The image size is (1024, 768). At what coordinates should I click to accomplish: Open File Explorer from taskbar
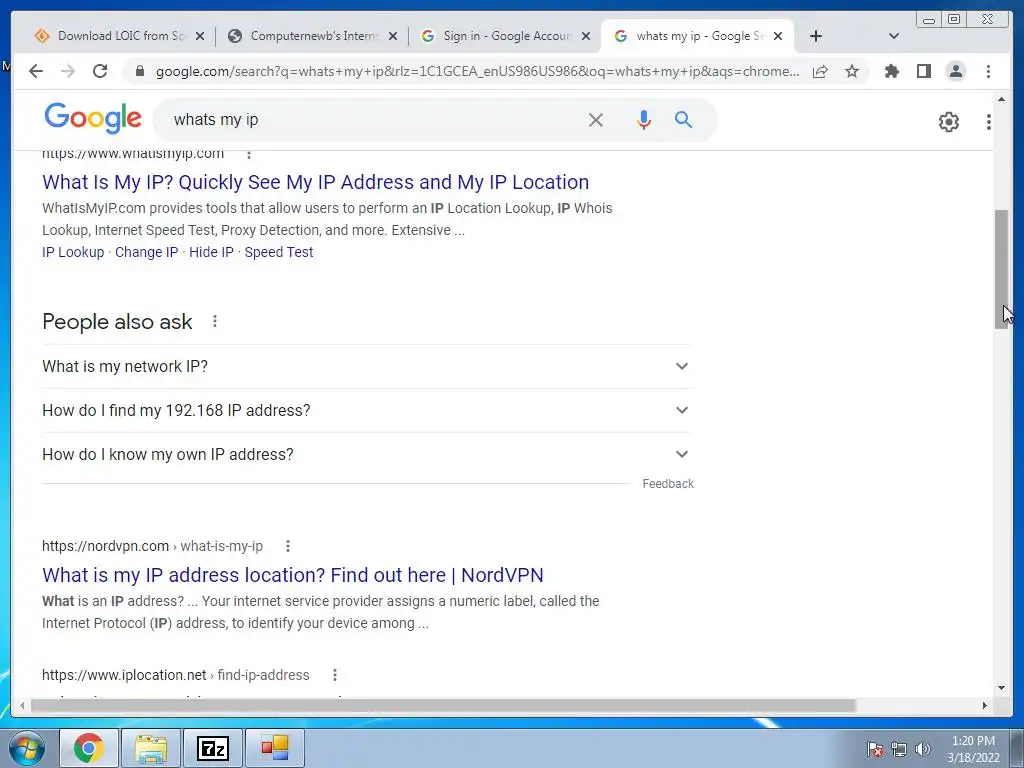[x=151, y=748]
